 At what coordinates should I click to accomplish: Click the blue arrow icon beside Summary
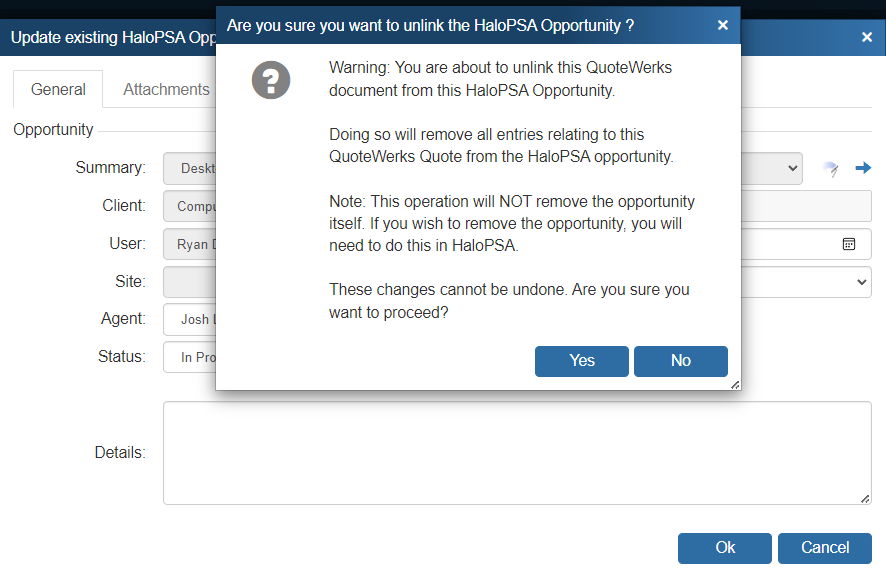coord(863,168)
